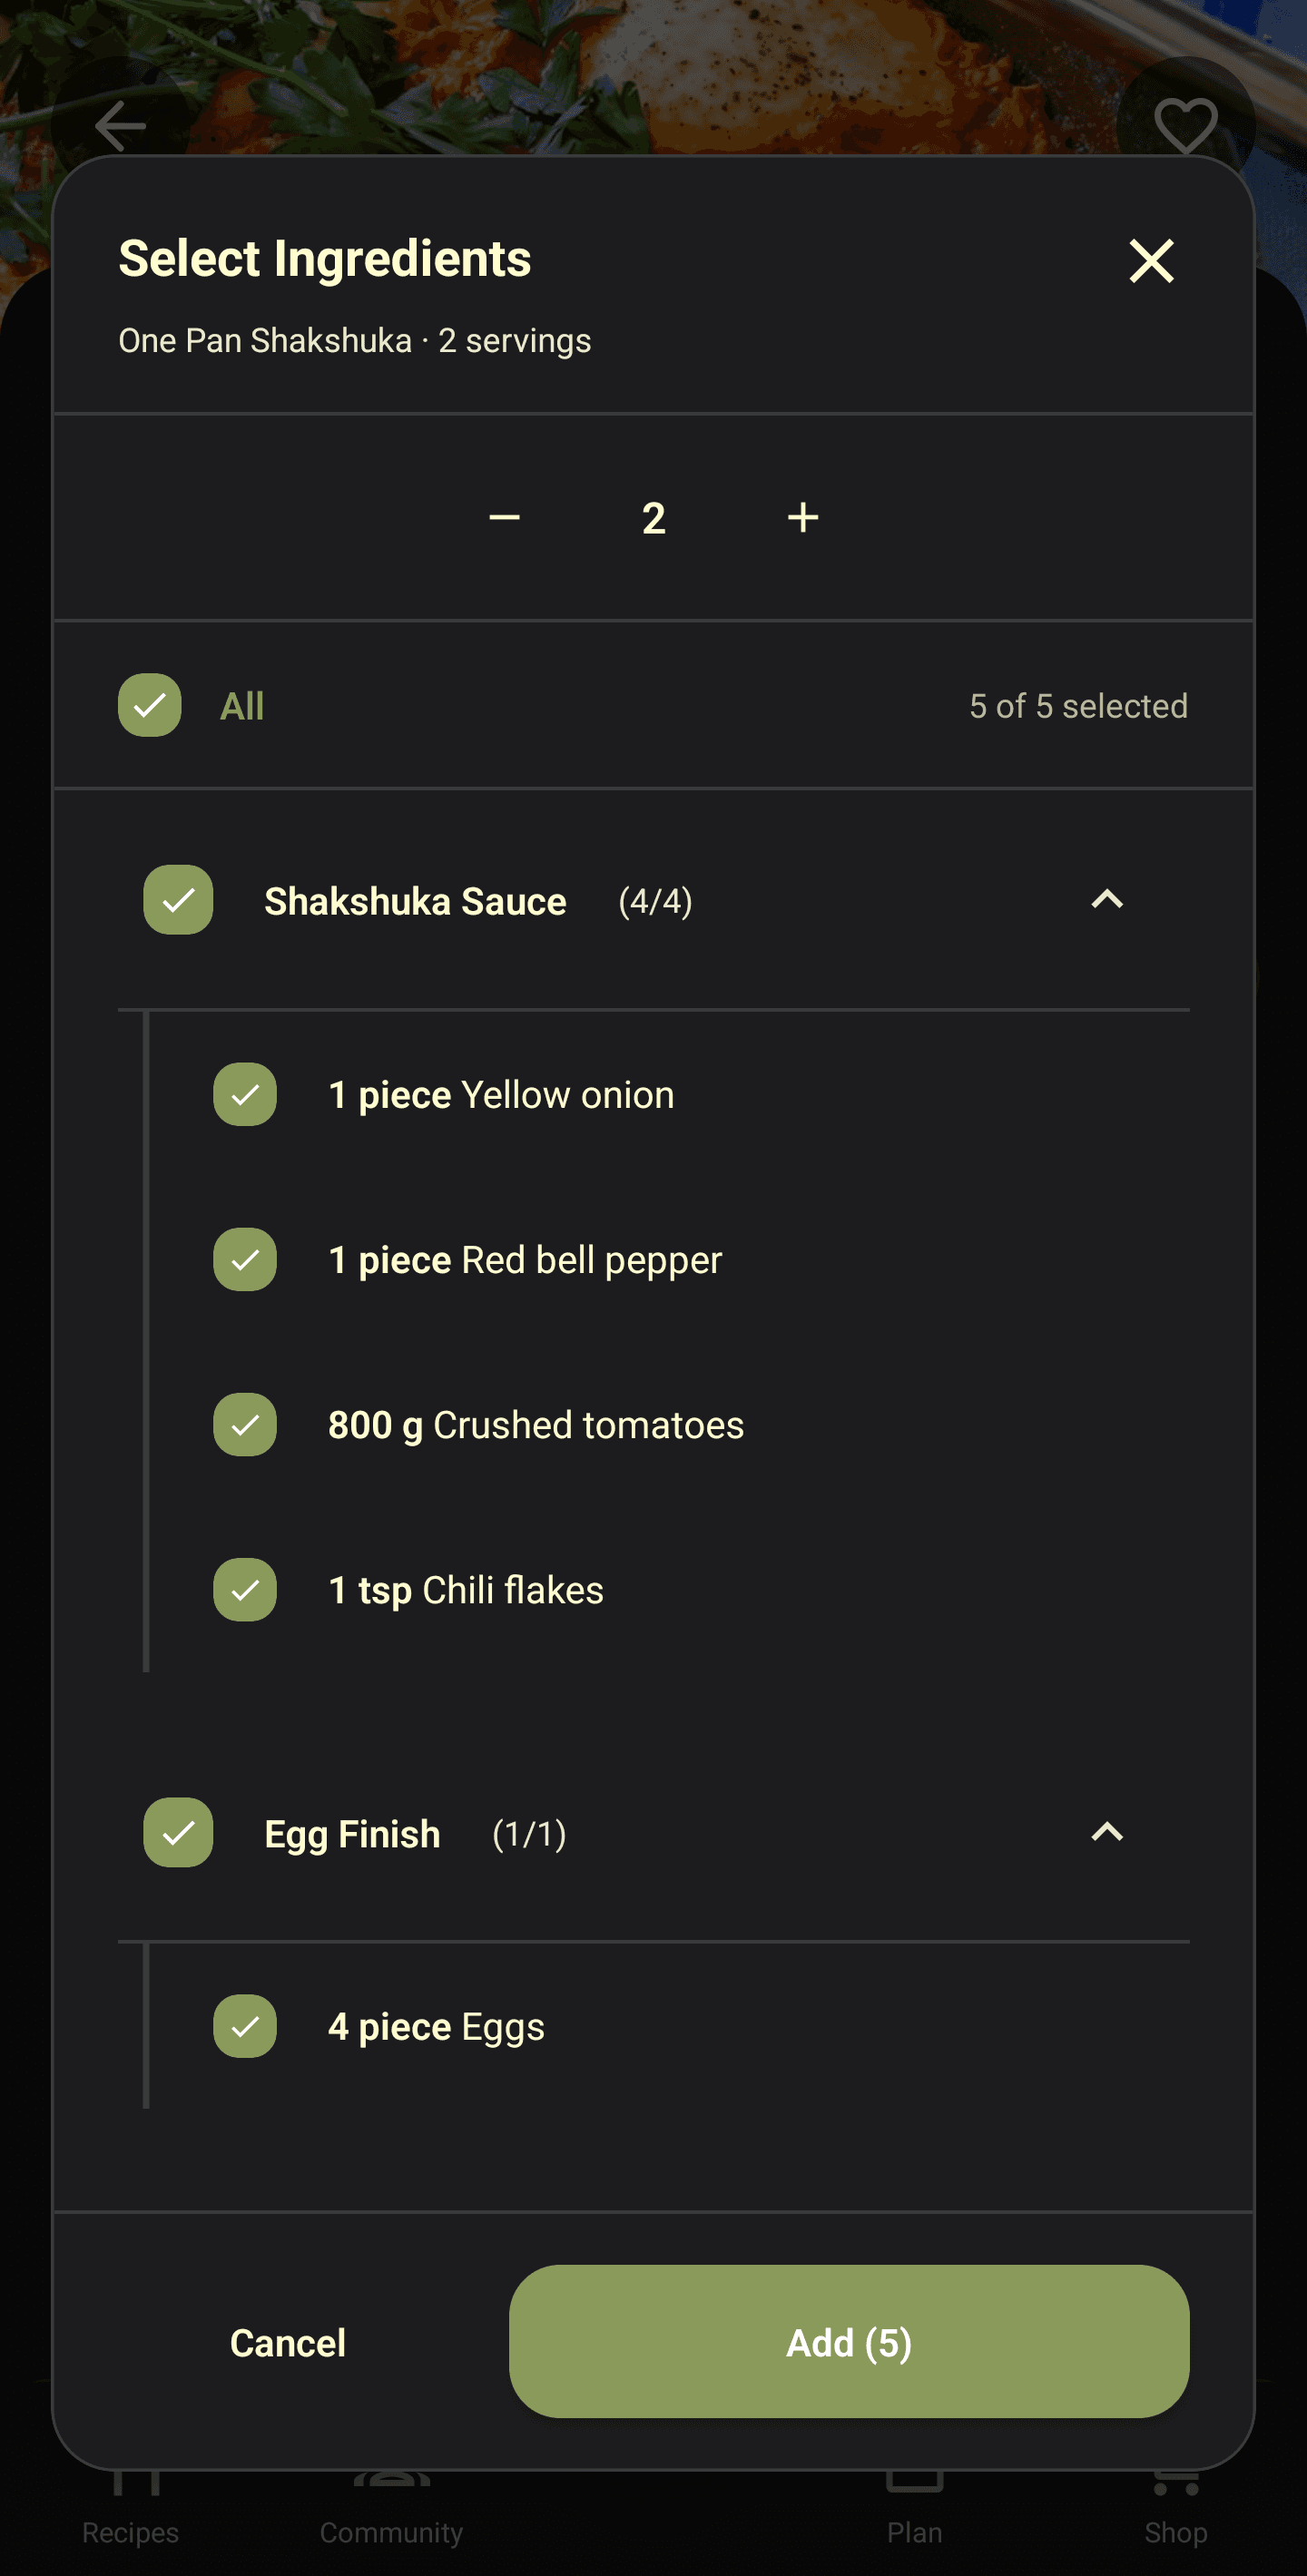Uncheck the Eggs ingredient
The width and height of the screenshot is (1307, 2576).
(245, 2027)
